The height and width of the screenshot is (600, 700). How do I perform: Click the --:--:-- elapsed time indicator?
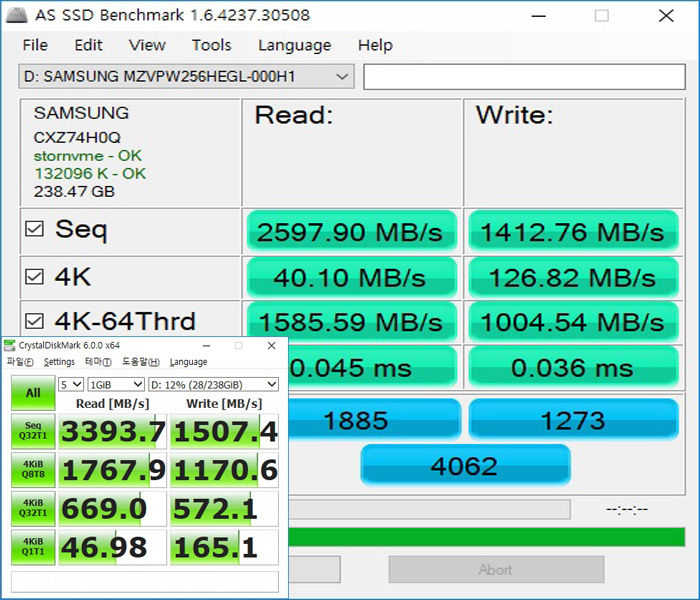(627, 509)
